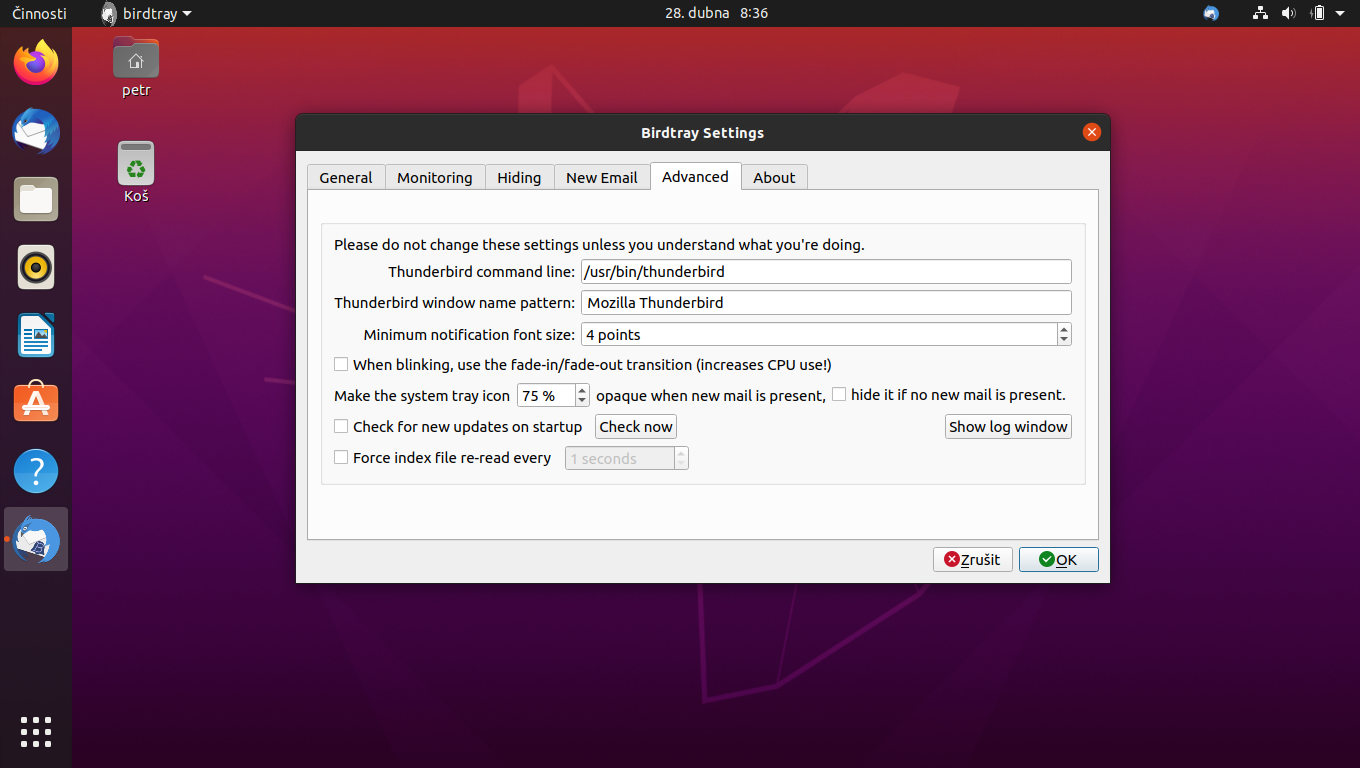Open LibreOffice Writer from the dock
The height and width of the screenshot is (768, 1360).
pyautogui.click(x=36, y=335)
